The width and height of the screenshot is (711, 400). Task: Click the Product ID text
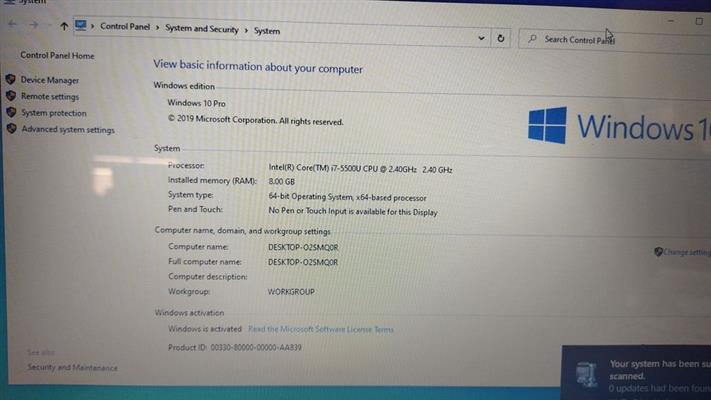[x=235, y=347]
